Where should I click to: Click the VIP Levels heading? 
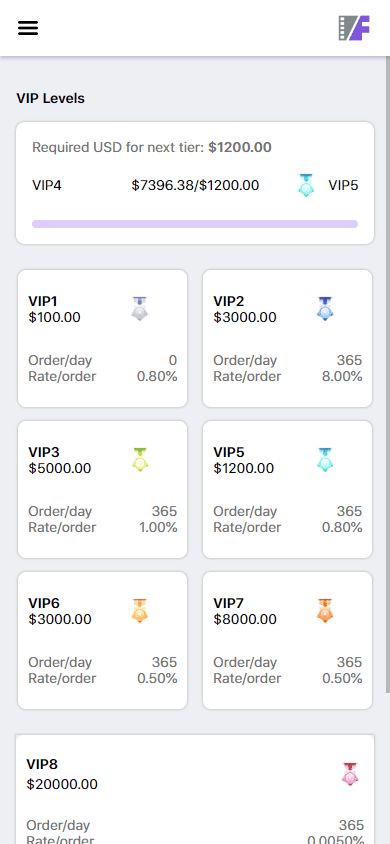click(51, 99)
